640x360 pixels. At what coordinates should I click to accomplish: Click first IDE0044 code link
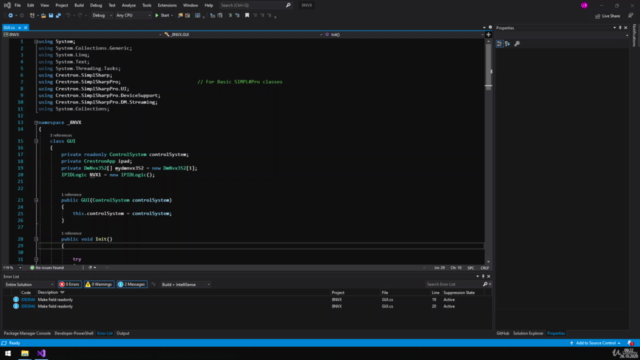point(28,300)
